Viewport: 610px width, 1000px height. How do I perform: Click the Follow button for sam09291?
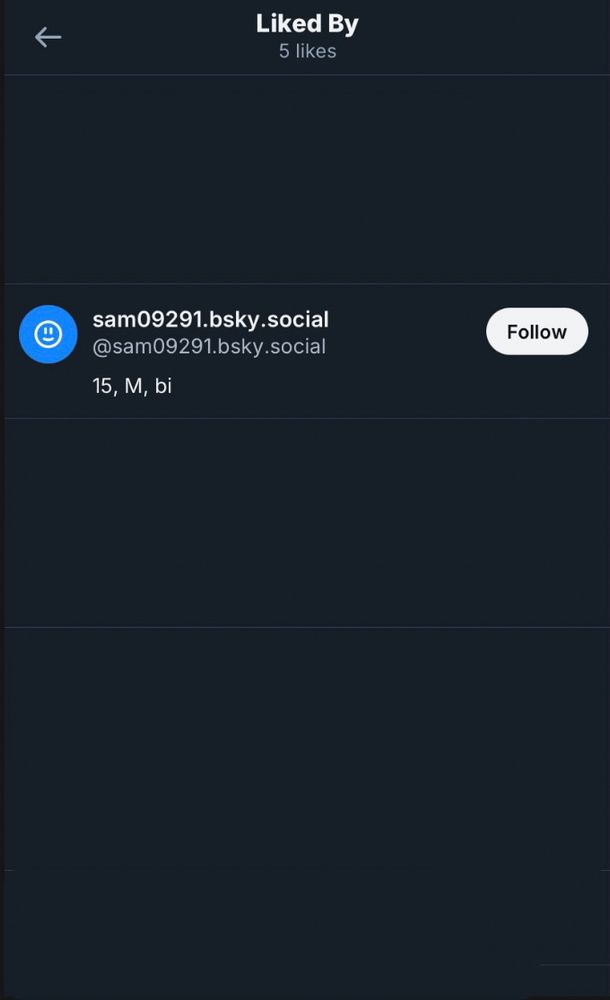click(x=537, y=331)
